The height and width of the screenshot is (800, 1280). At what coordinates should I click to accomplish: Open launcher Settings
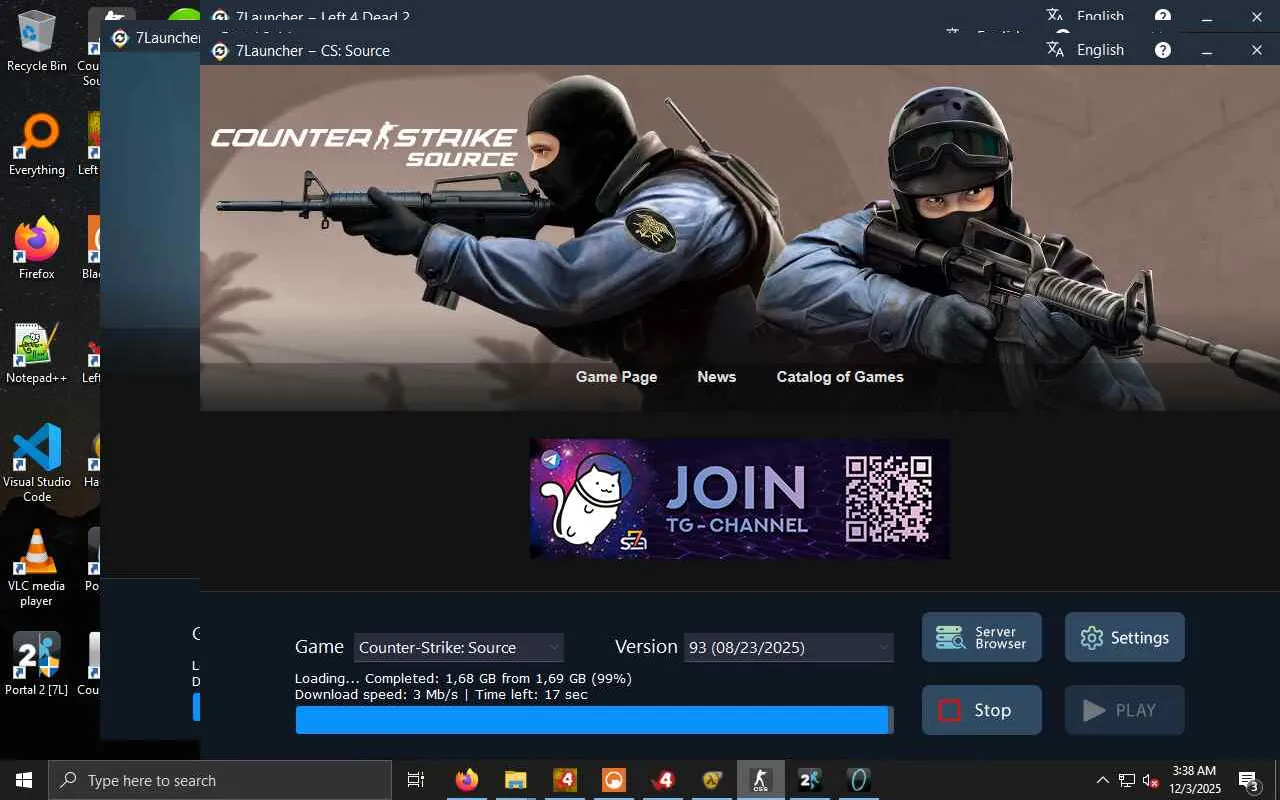1125,637
